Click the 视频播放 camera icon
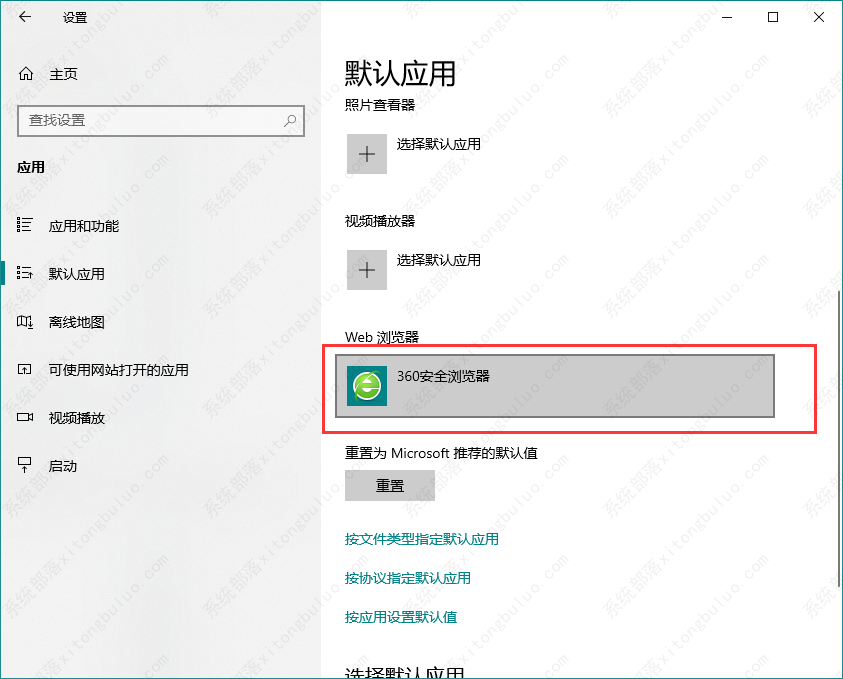Viewport: 843px width, 679px height. tap(26, 418)
